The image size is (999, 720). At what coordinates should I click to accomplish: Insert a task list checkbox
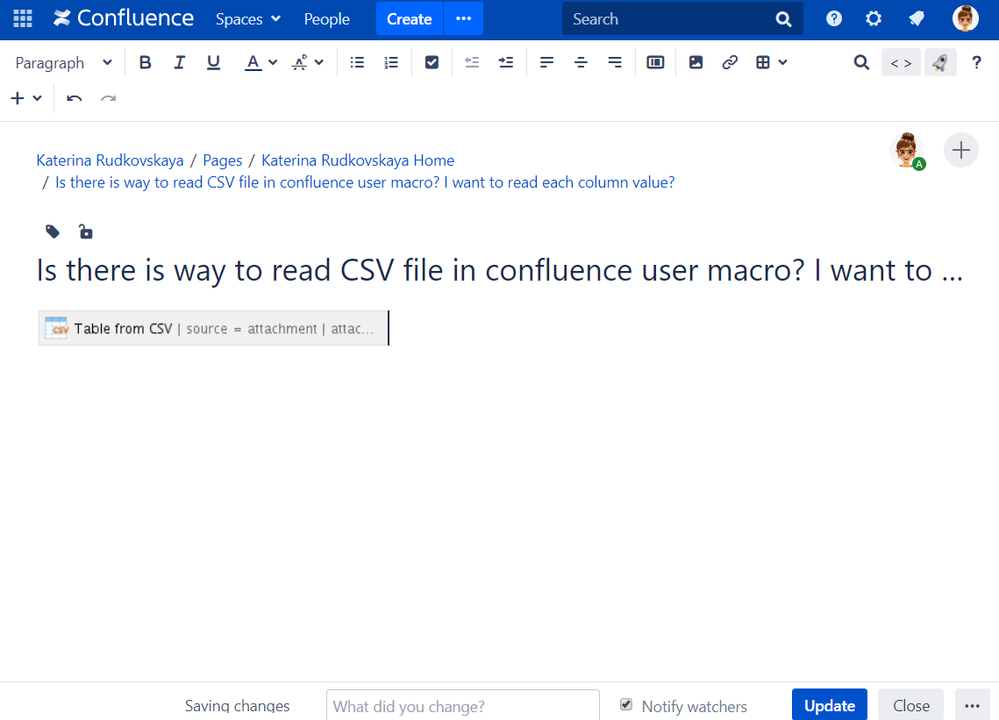click(432, 62)
